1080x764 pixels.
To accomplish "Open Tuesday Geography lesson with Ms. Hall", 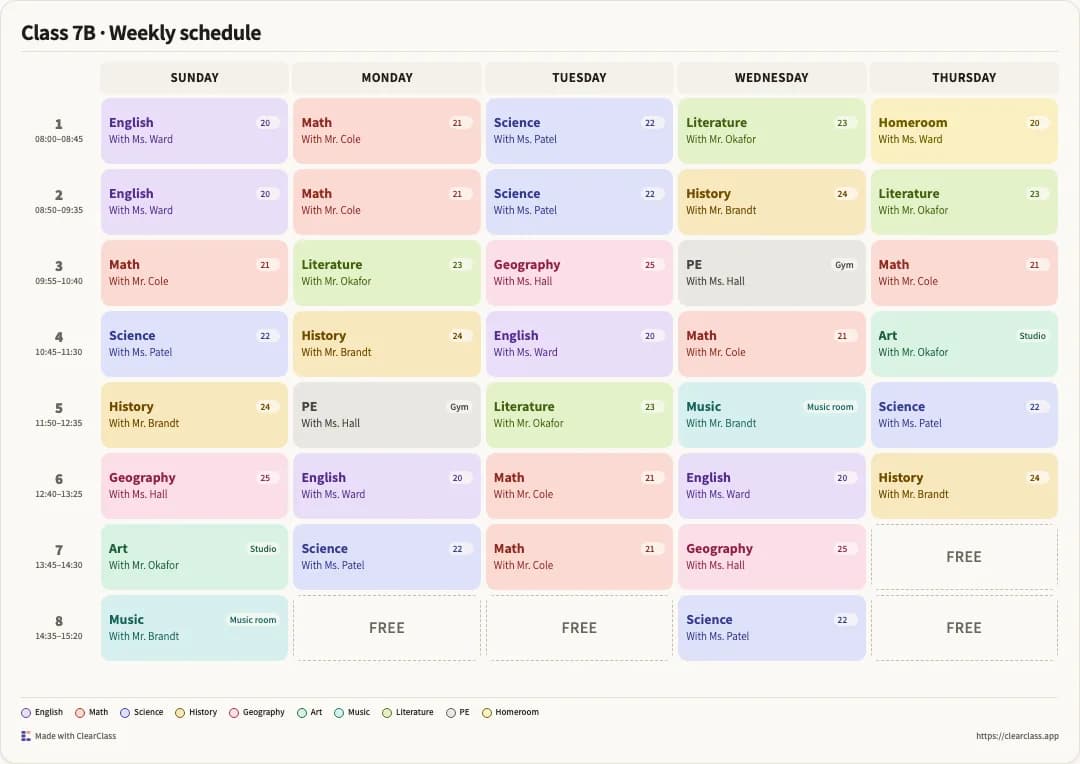I will tap(579, 273).
